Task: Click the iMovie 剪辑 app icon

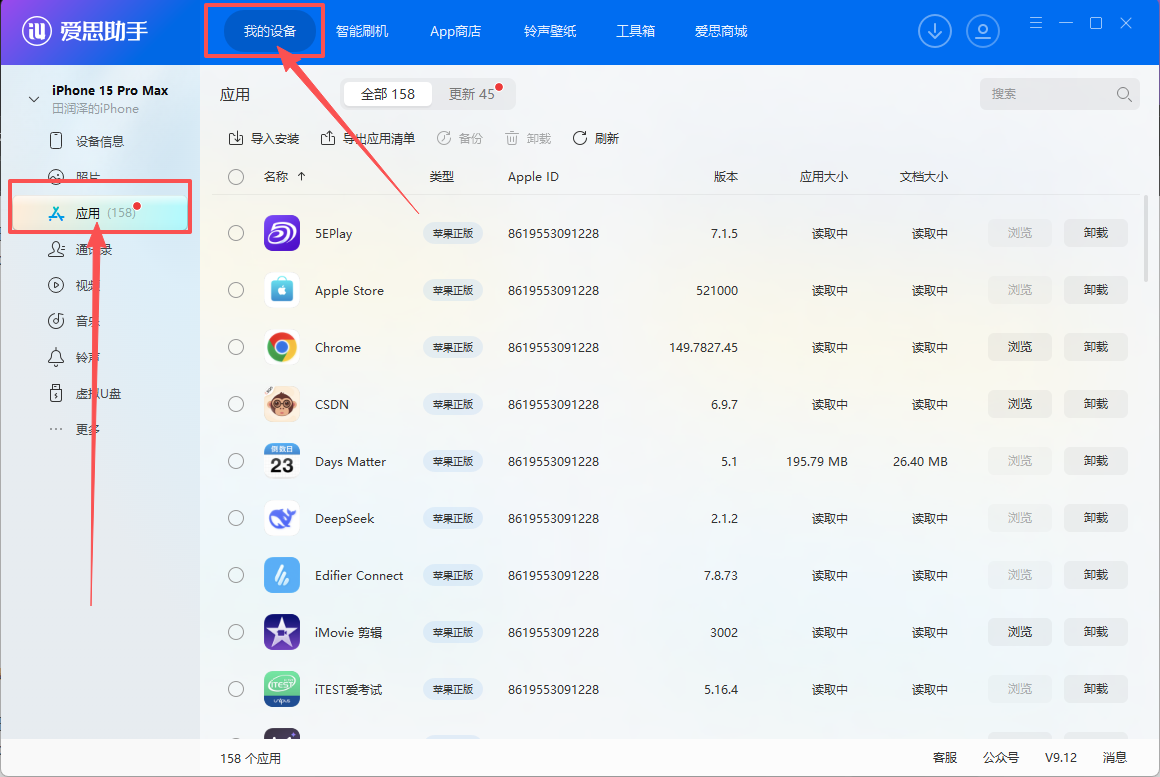Action: coord(282,632)
